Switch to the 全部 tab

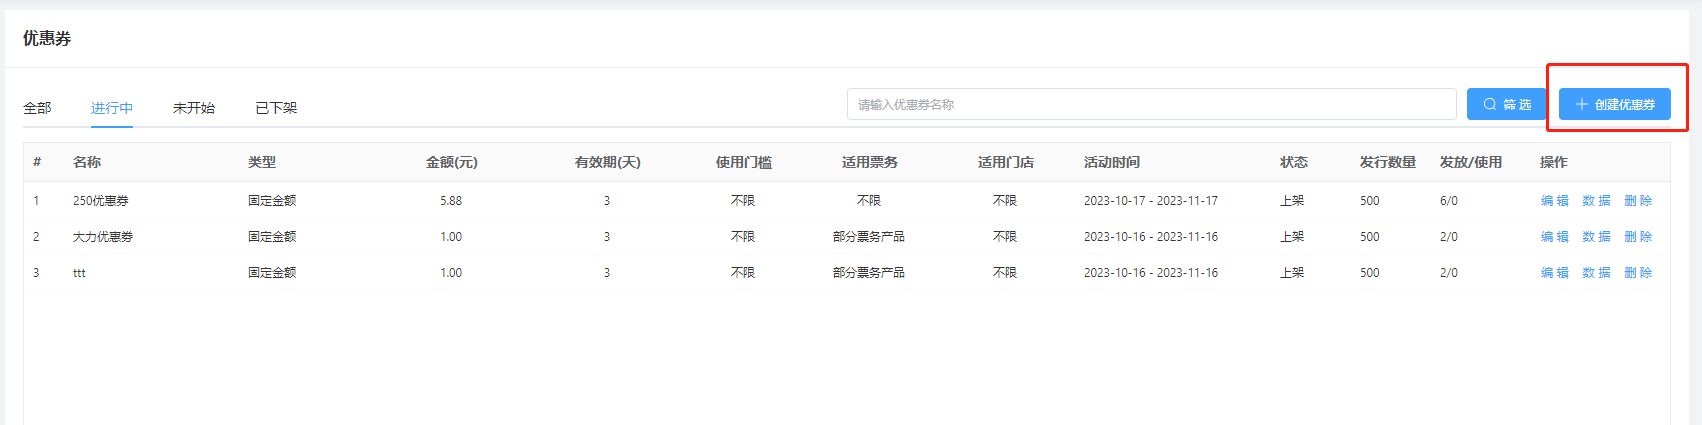click(37, 108)
